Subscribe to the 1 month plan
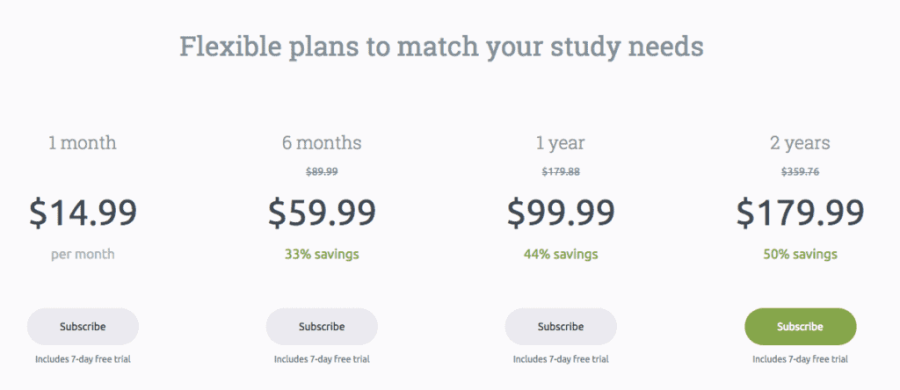 pos(83,326)
